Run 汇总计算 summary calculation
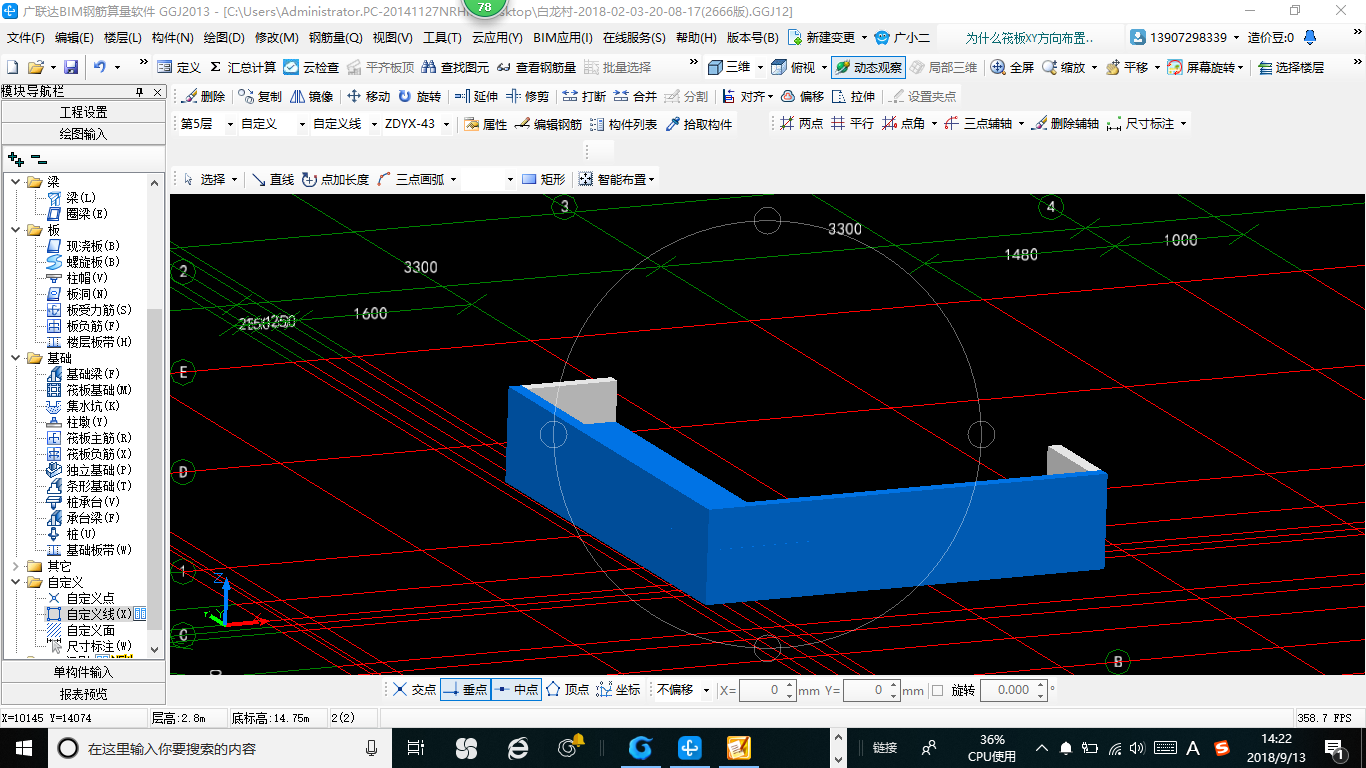1366x768 pixels. 243,67
